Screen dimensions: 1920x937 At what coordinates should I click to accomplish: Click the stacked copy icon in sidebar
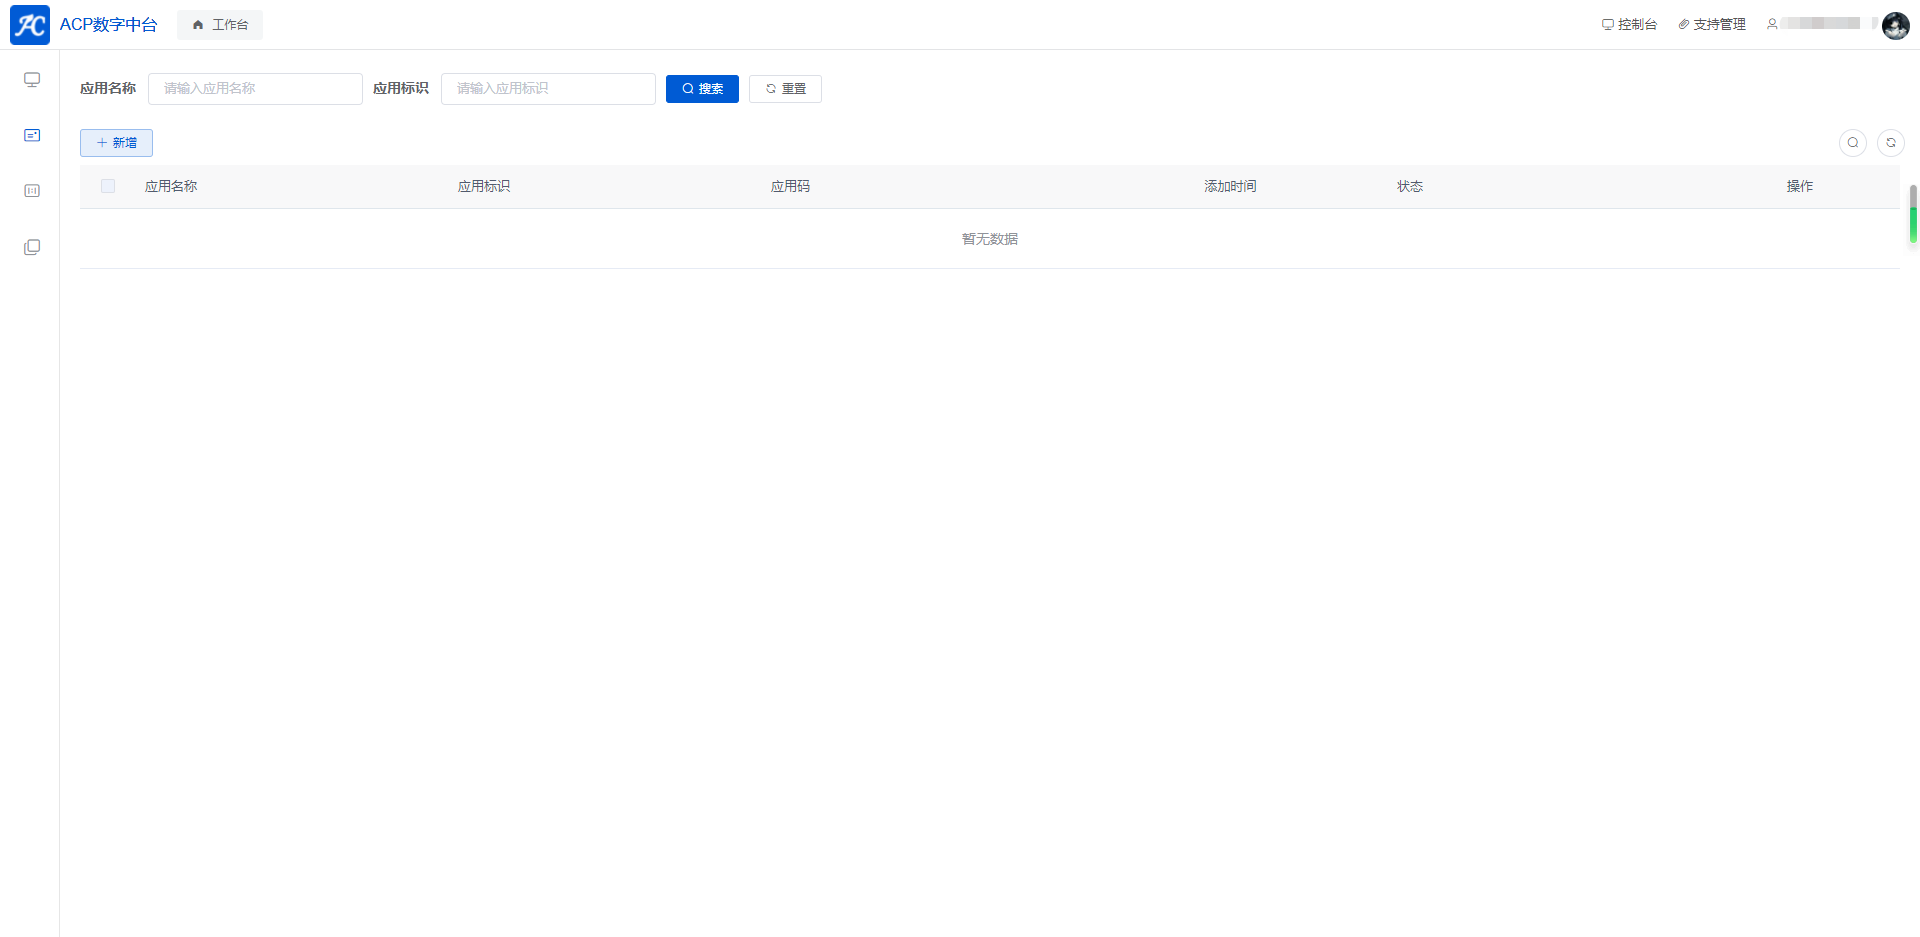coord(32,247)
